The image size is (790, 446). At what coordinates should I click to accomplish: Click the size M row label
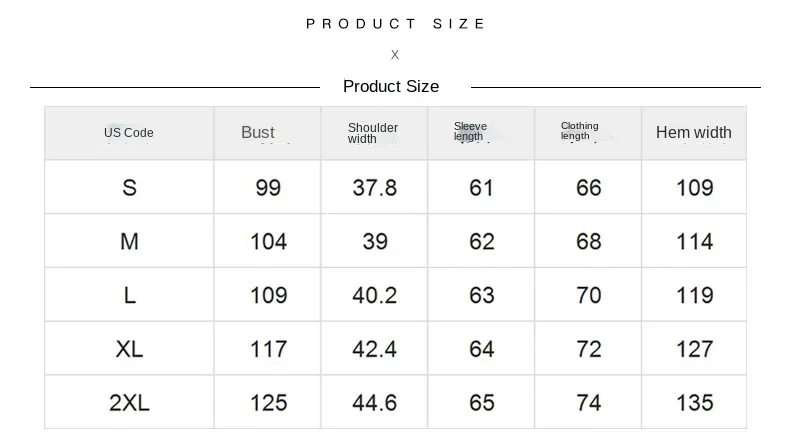[129, 241]
